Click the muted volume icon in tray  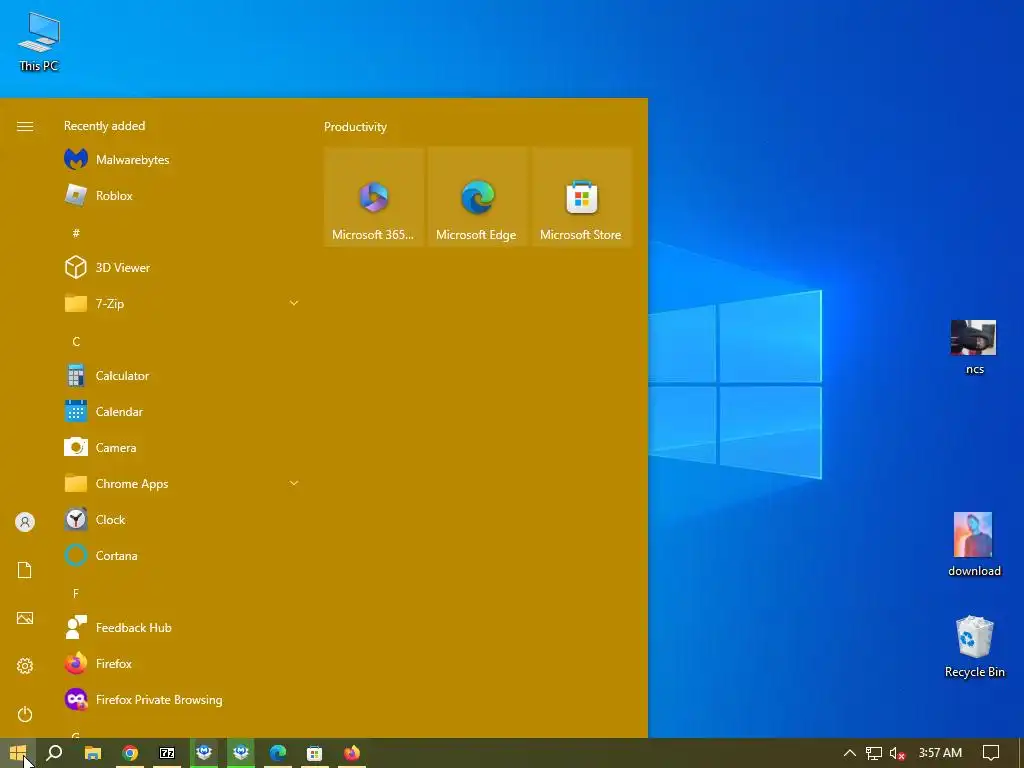(897, 753)
